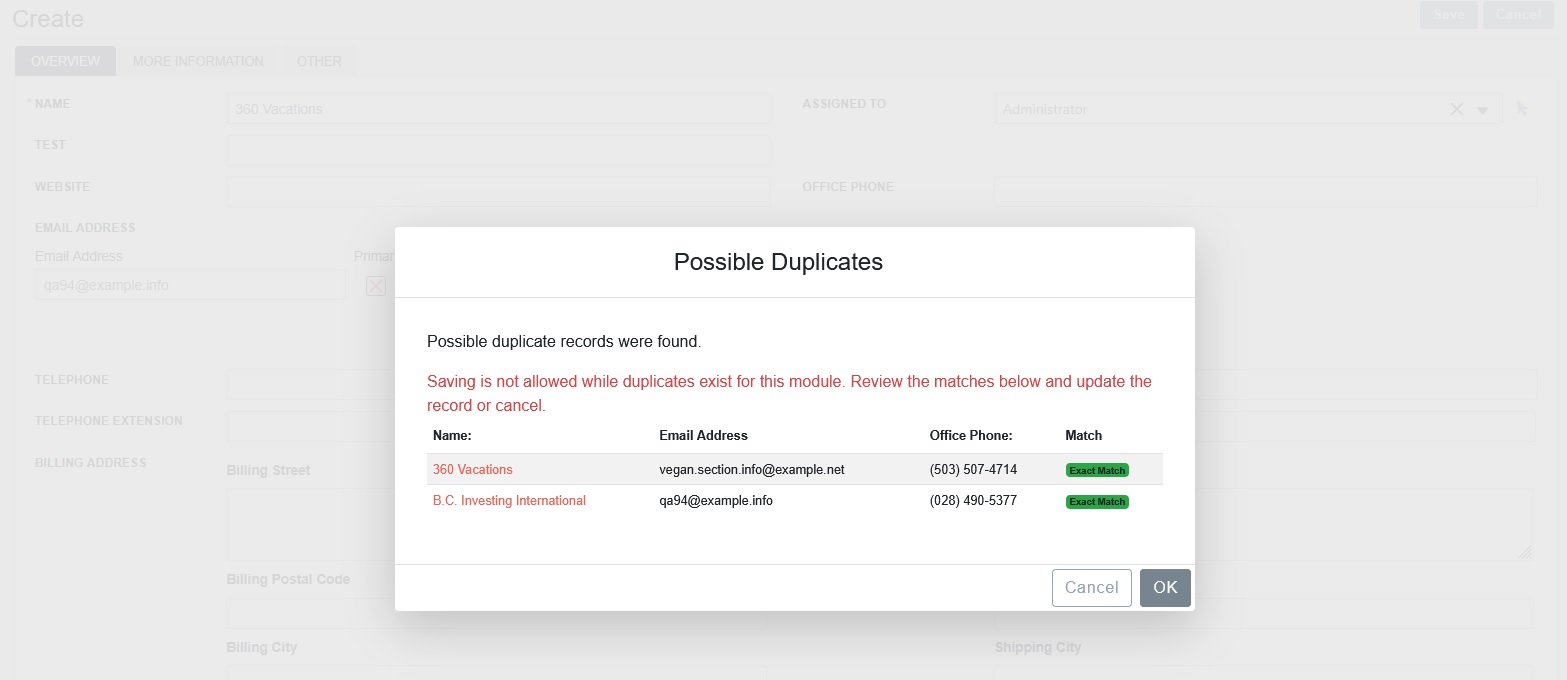
Task: Click the Email Address column header
Action: point(703,435)
